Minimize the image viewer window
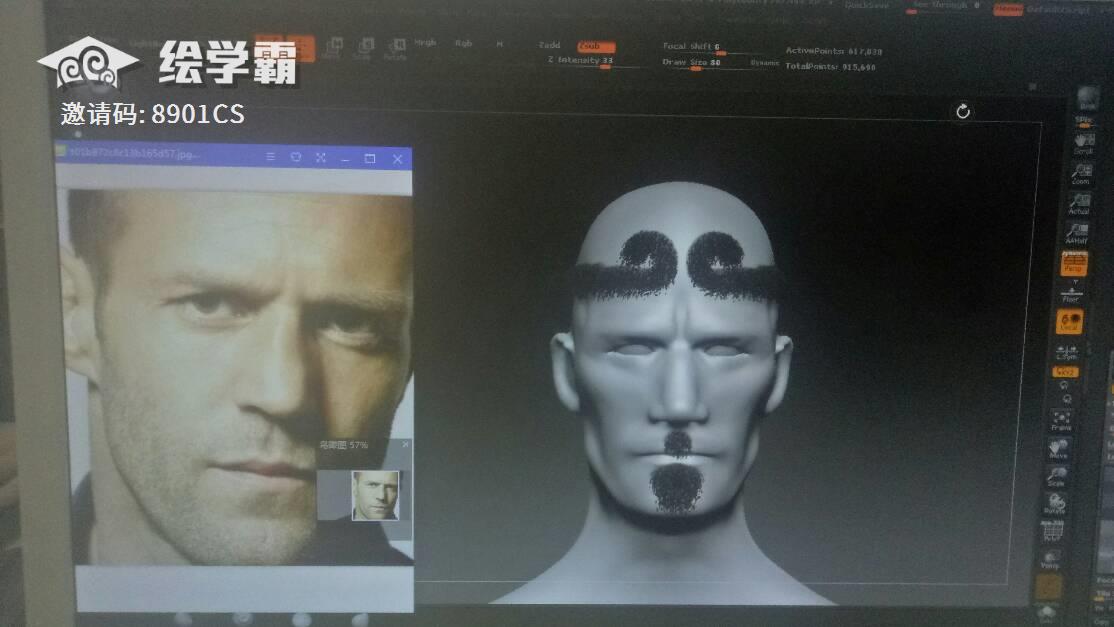 coord(345,159)
